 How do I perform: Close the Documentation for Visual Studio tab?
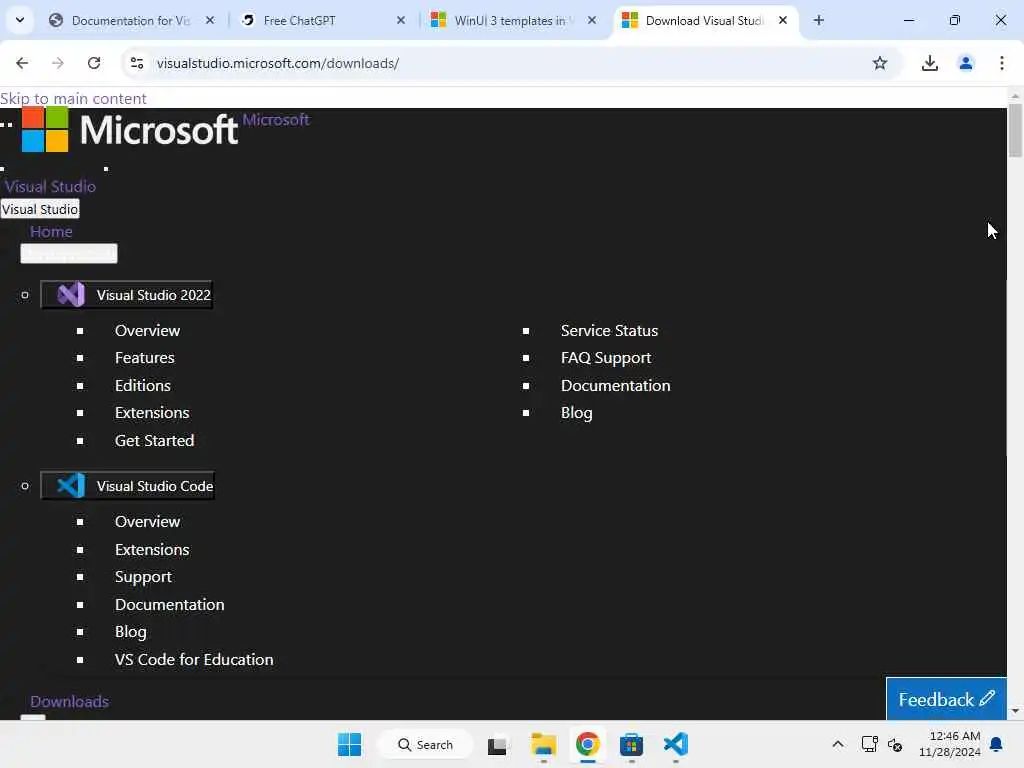click(x=210, y=20)
